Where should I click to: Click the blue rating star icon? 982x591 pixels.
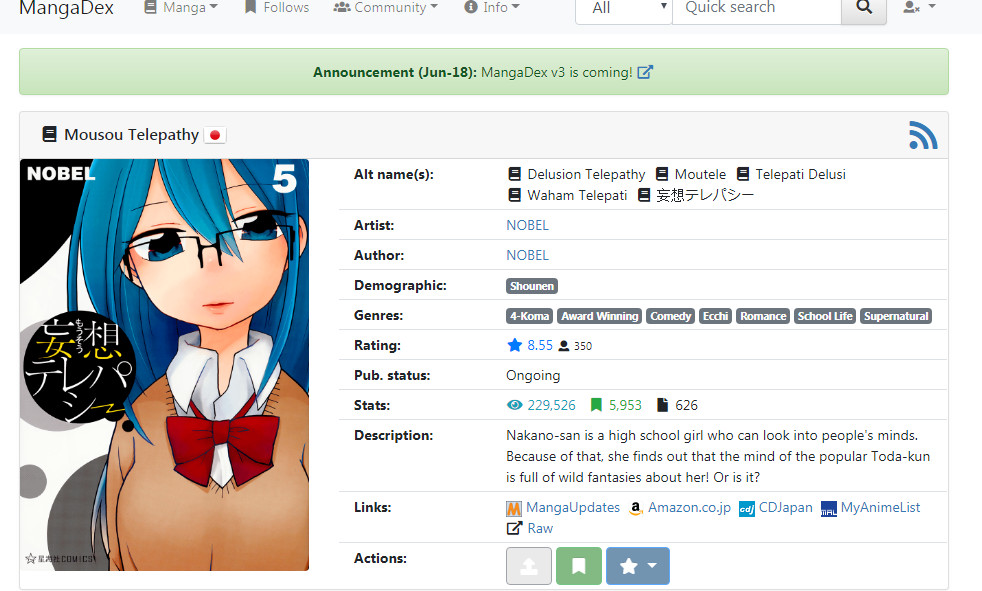point(514,345)
